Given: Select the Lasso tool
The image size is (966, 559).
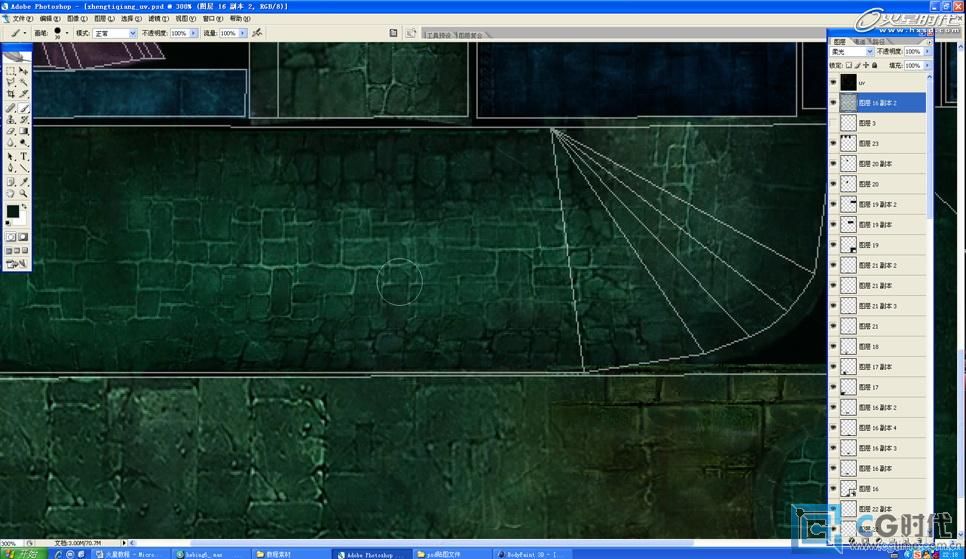Looking at the screenshot, I should tap(10, 83).
